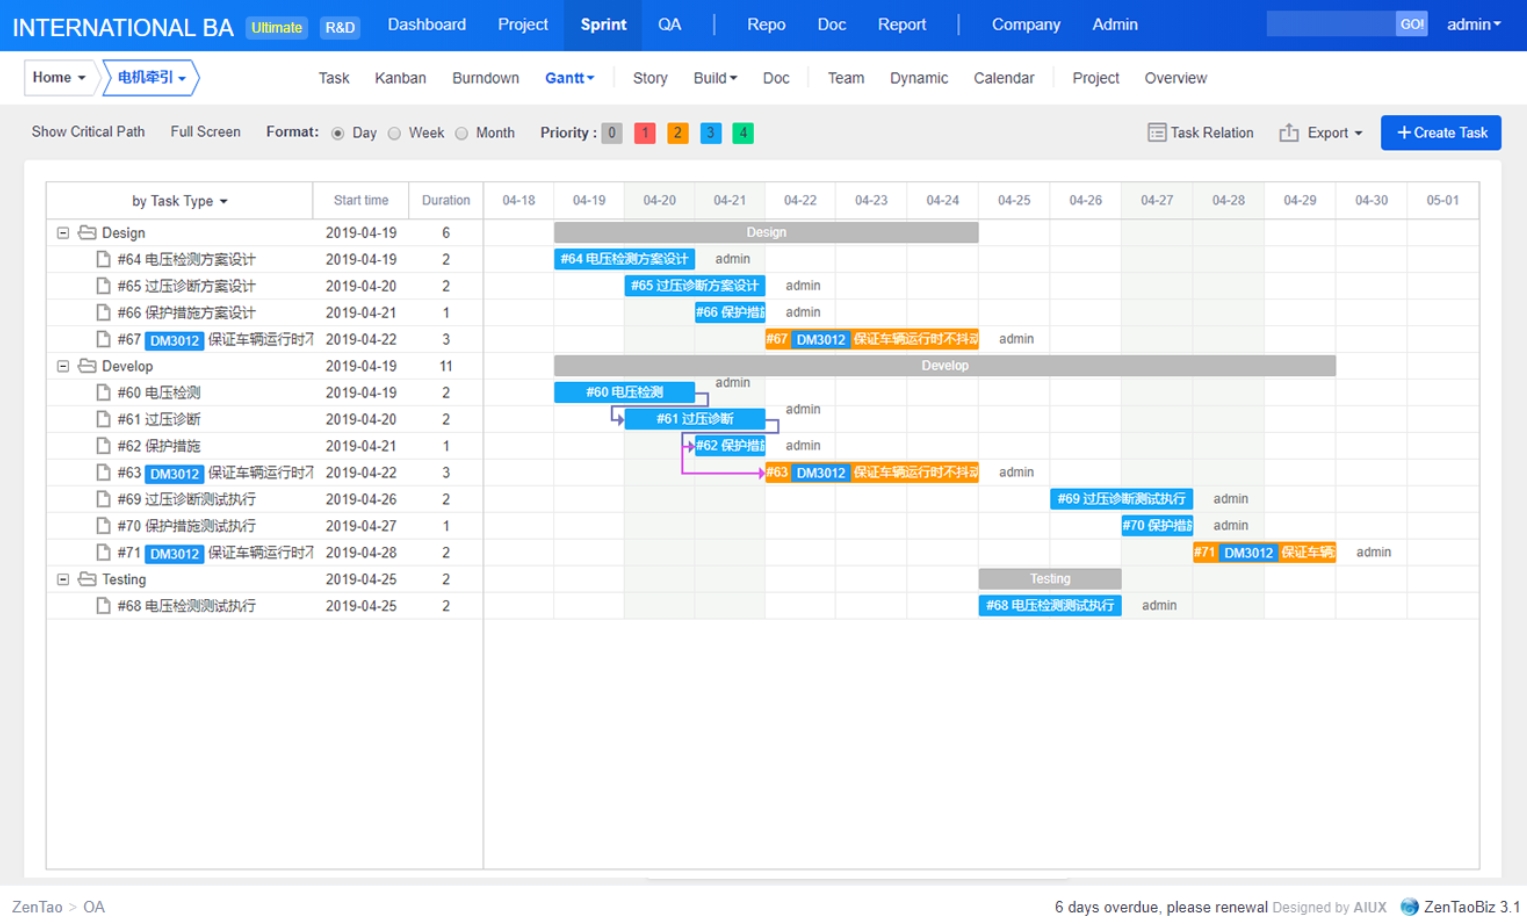1527x924 pixels.
Task: Go to the Dashboard tab
Action: click(x=427, y=24)
